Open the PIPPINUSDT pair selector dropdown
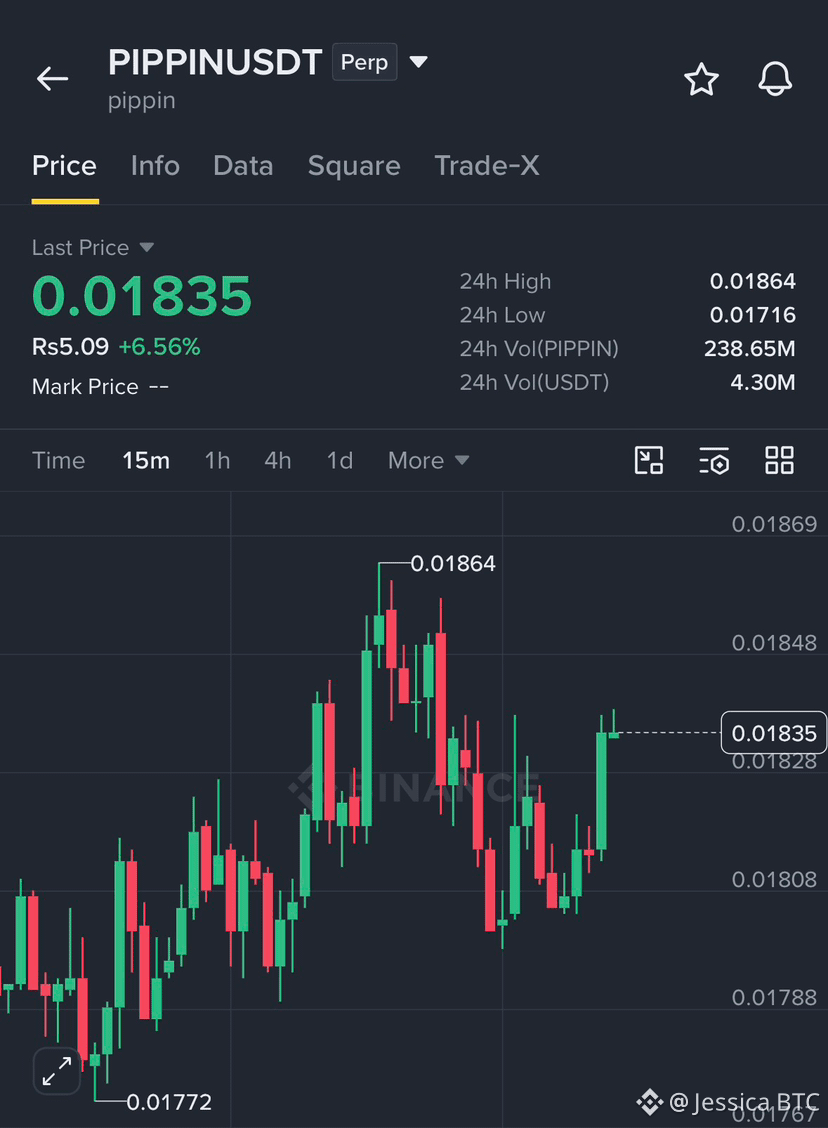The height and width of the screenshot is (1128, 828). tap(419, 62)
